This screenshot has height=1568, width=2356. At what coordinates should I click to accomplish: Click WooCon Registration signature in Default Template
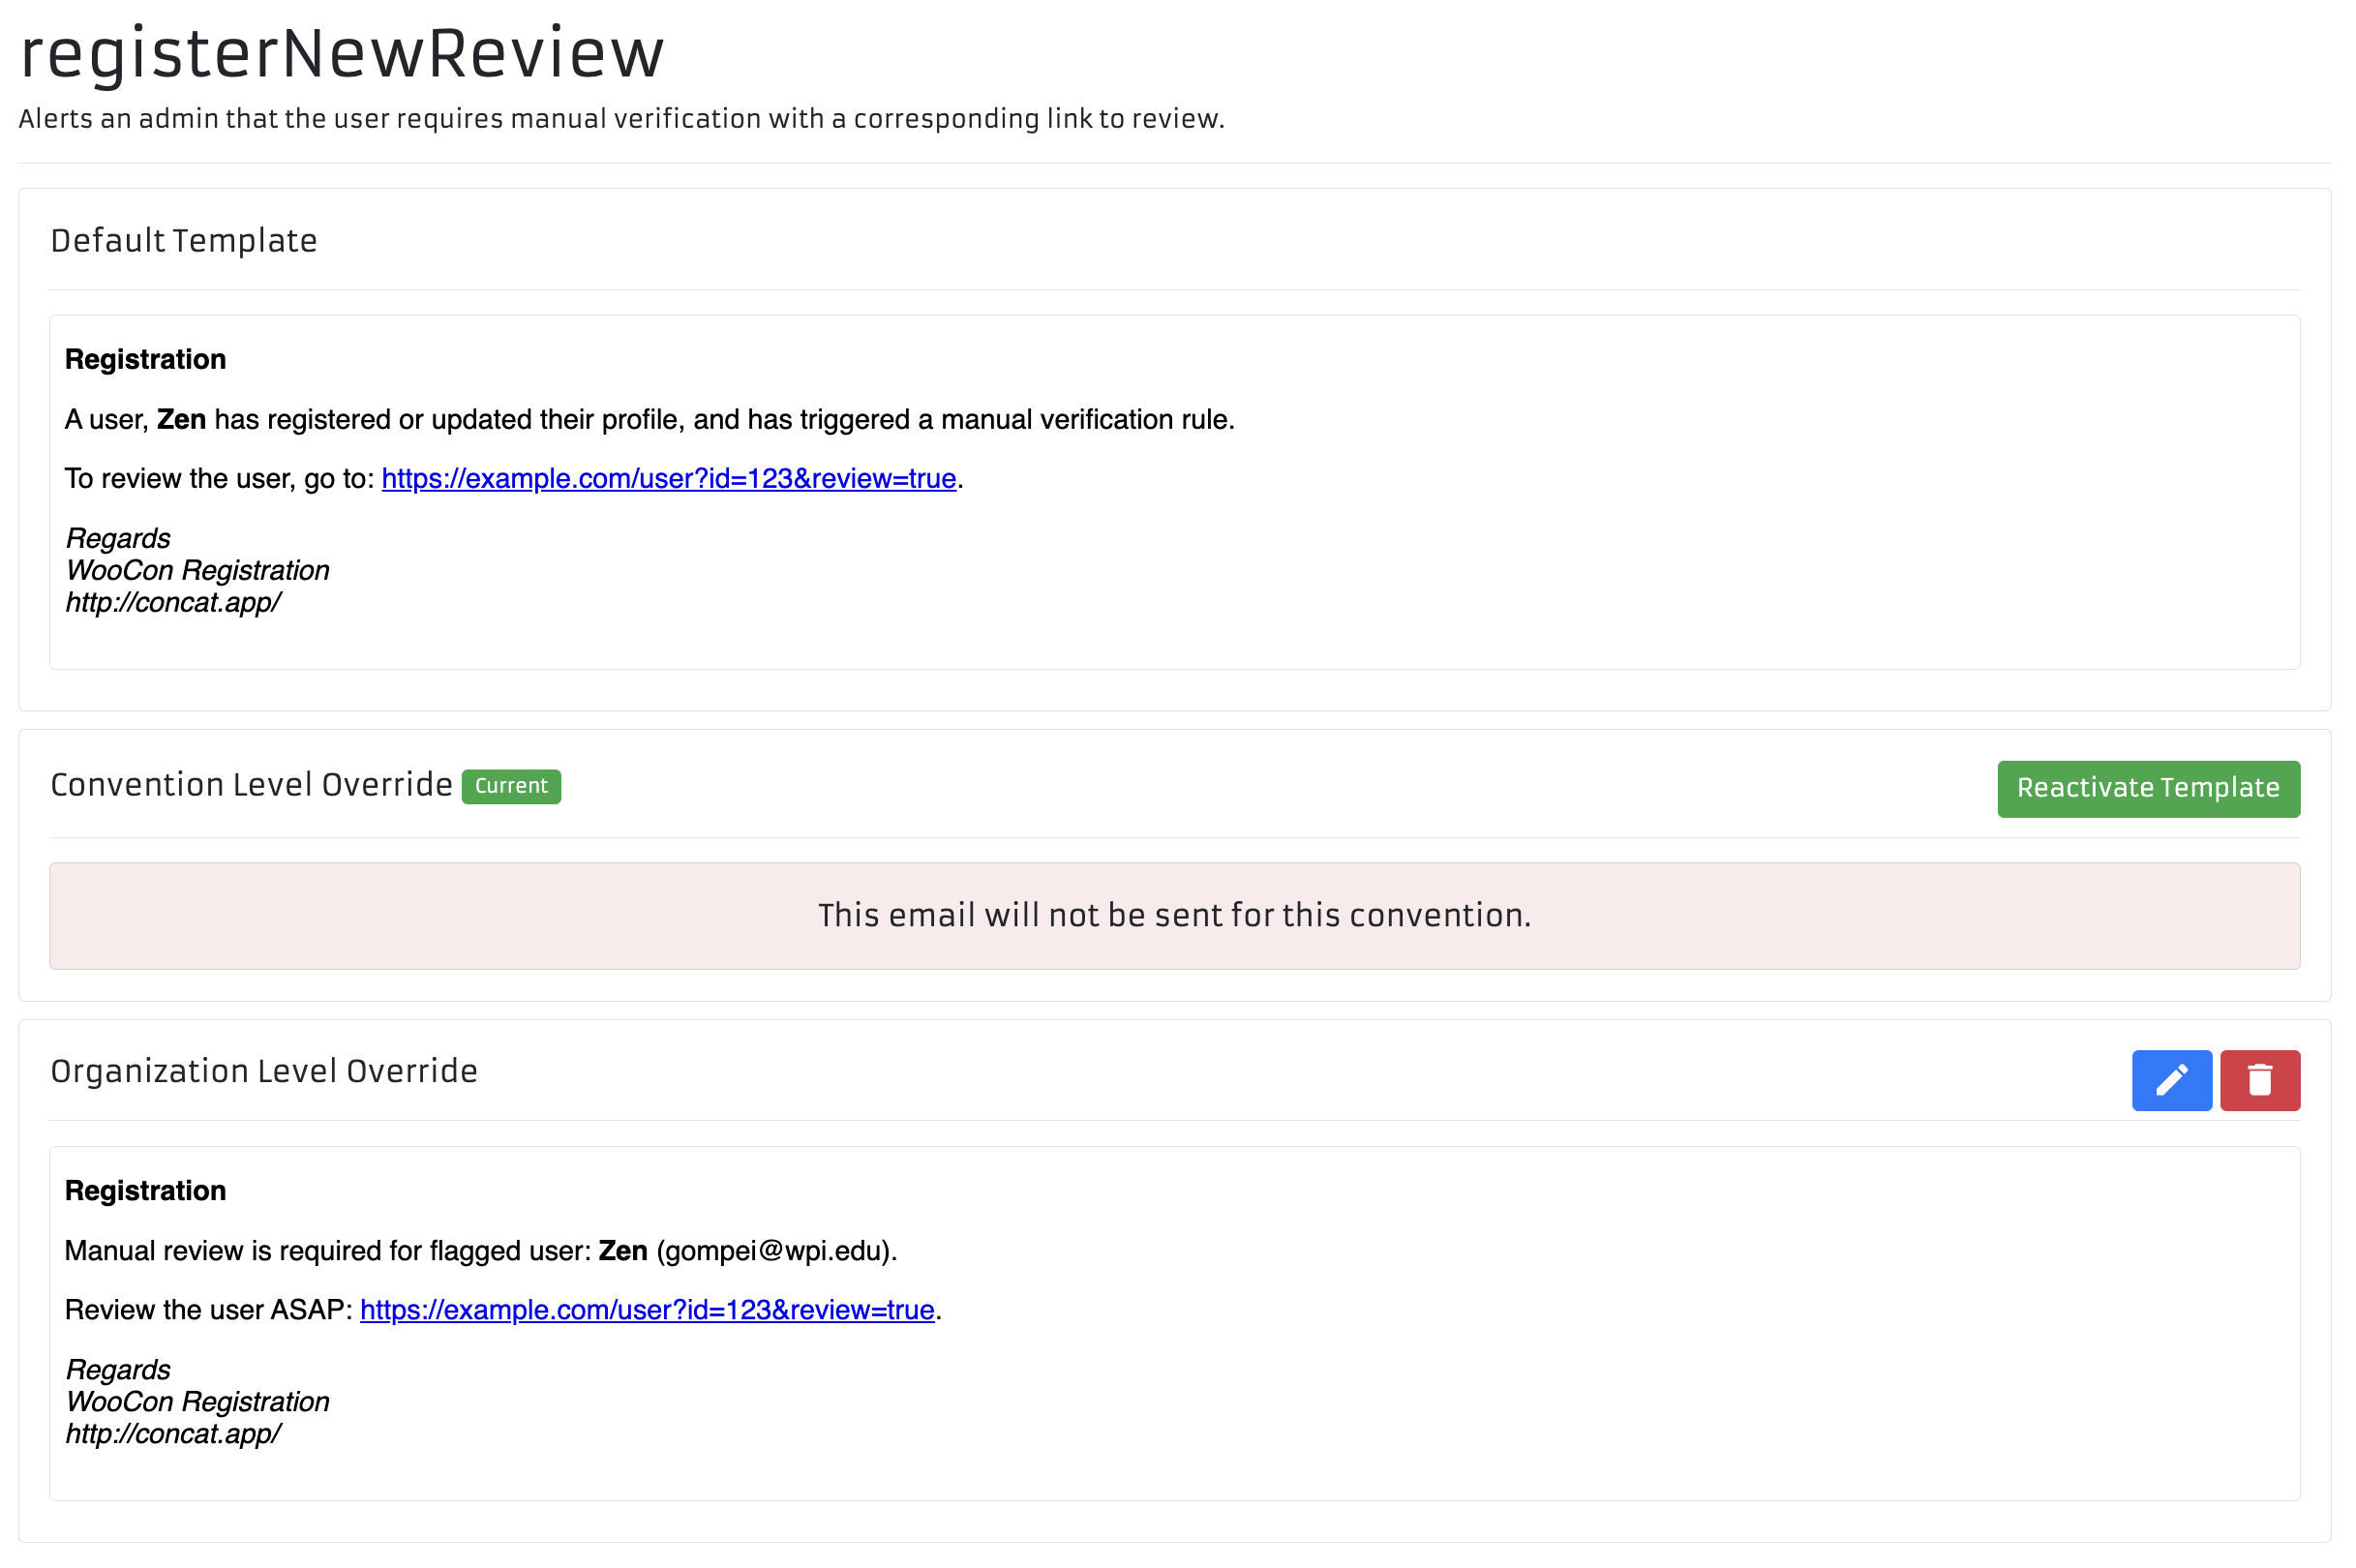click(197, 571)
